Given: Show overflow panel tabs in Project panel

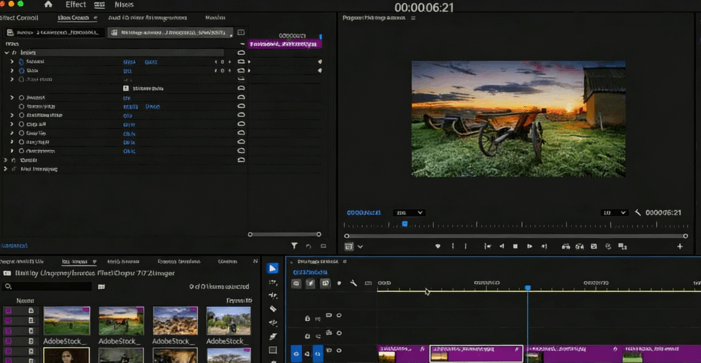Looking at the screenshot, I should click(x=255, y=262).
